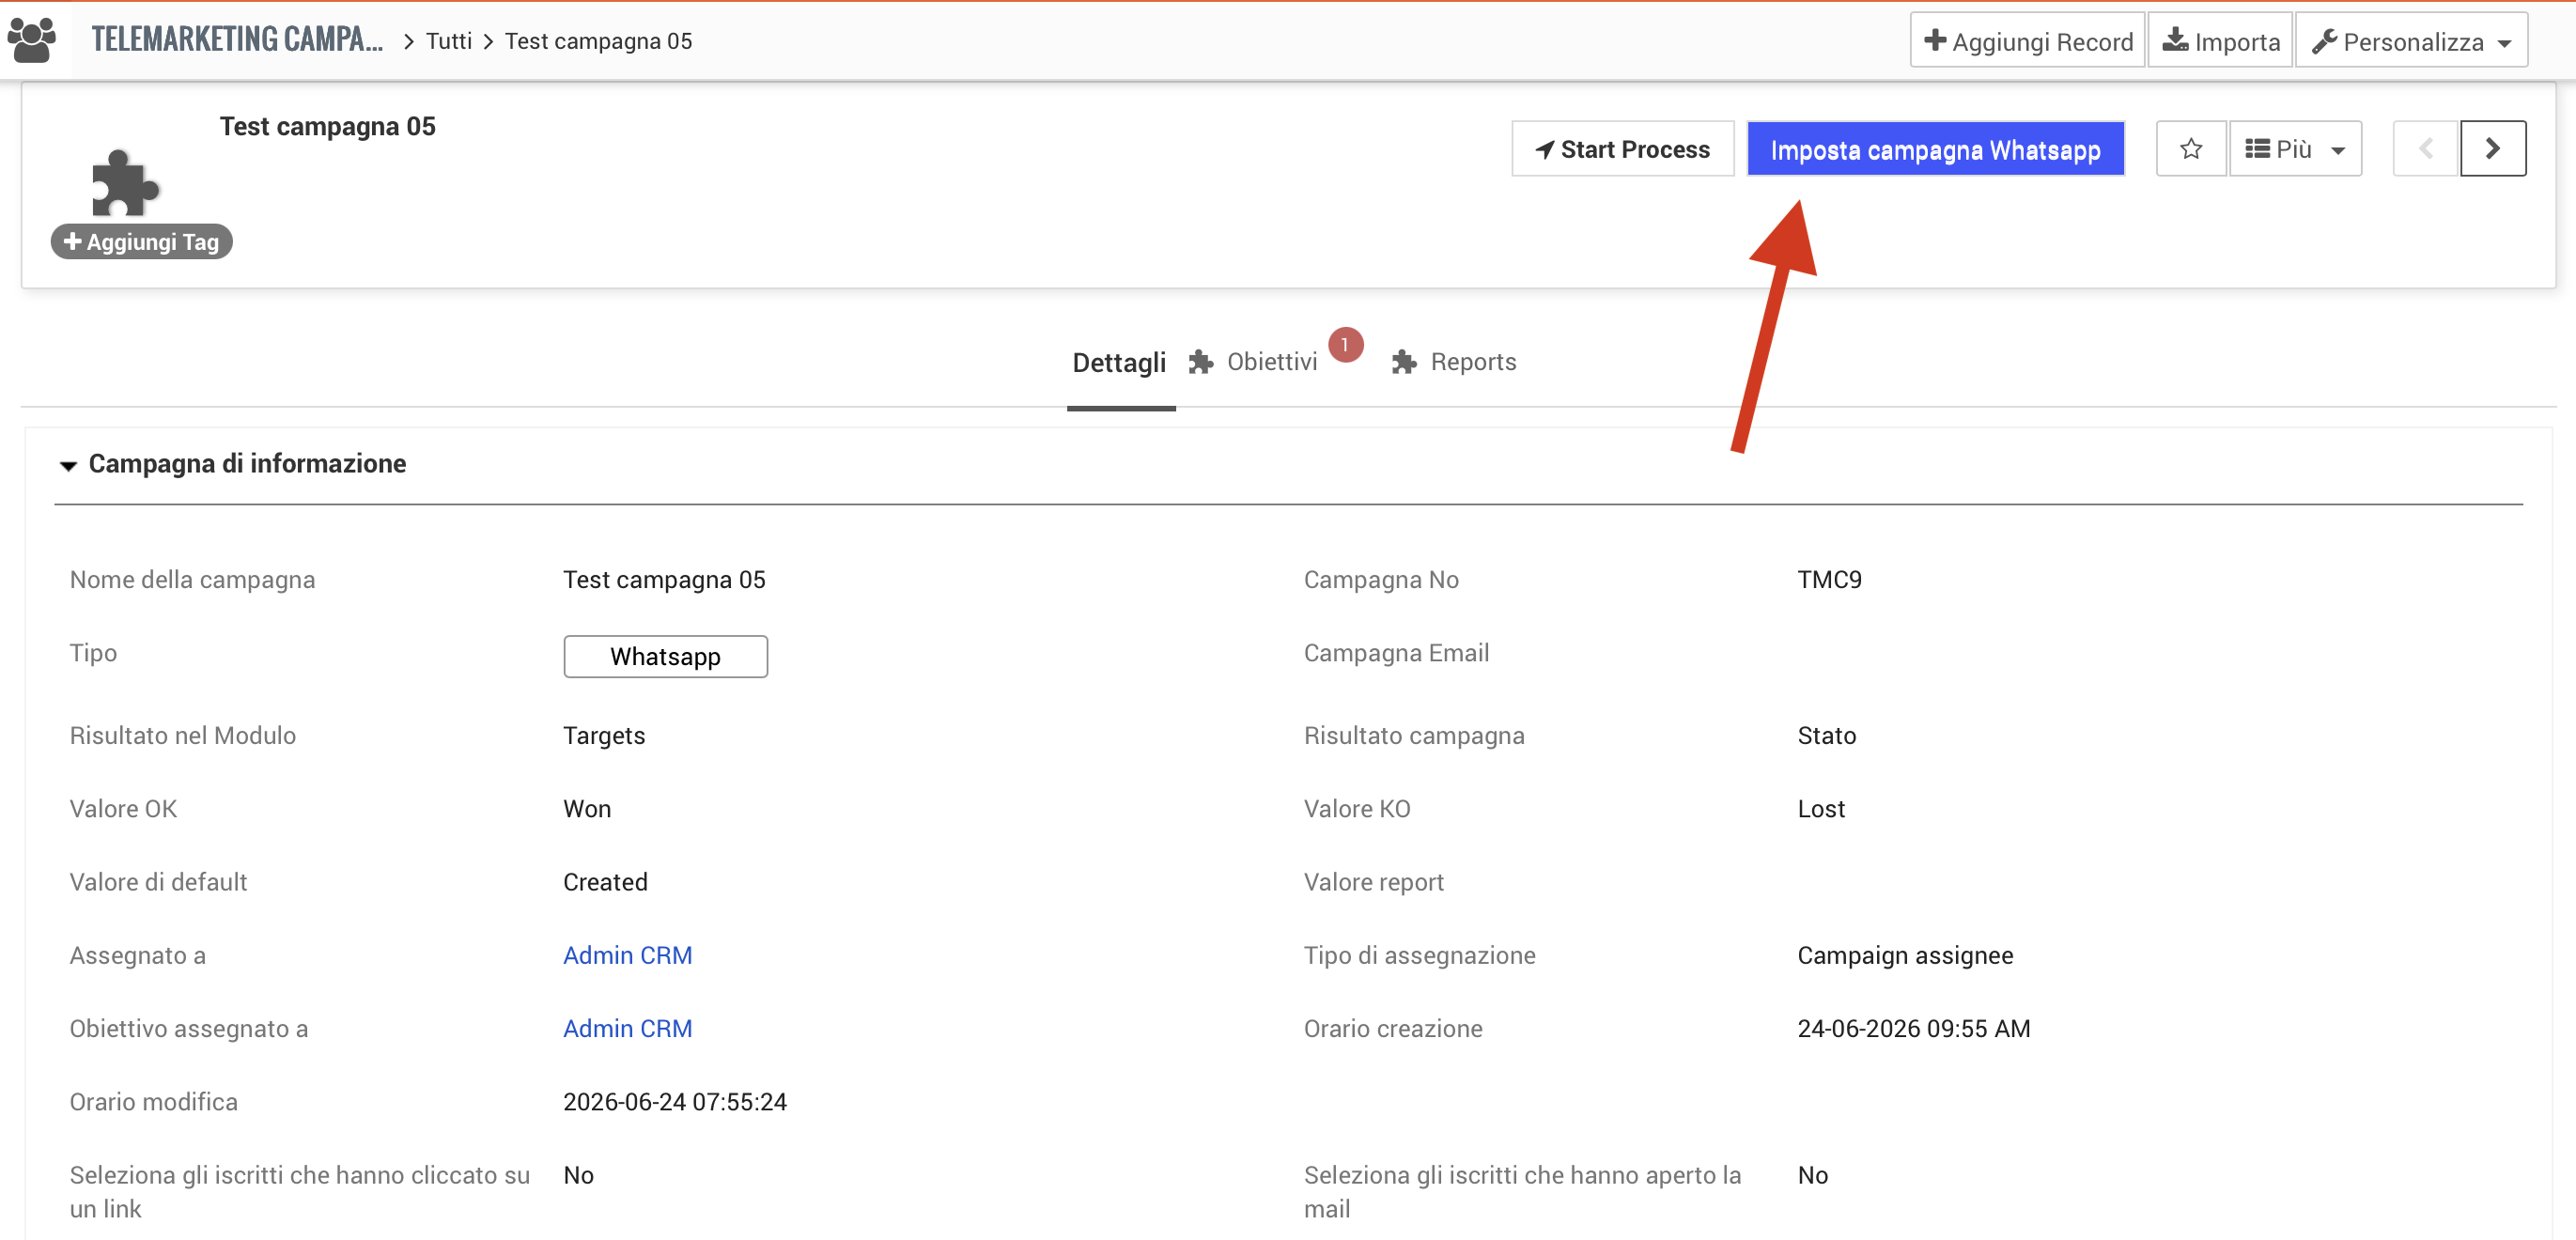
Task: Open the Obiettivi tab
Action: click(x=1271, y=362)
